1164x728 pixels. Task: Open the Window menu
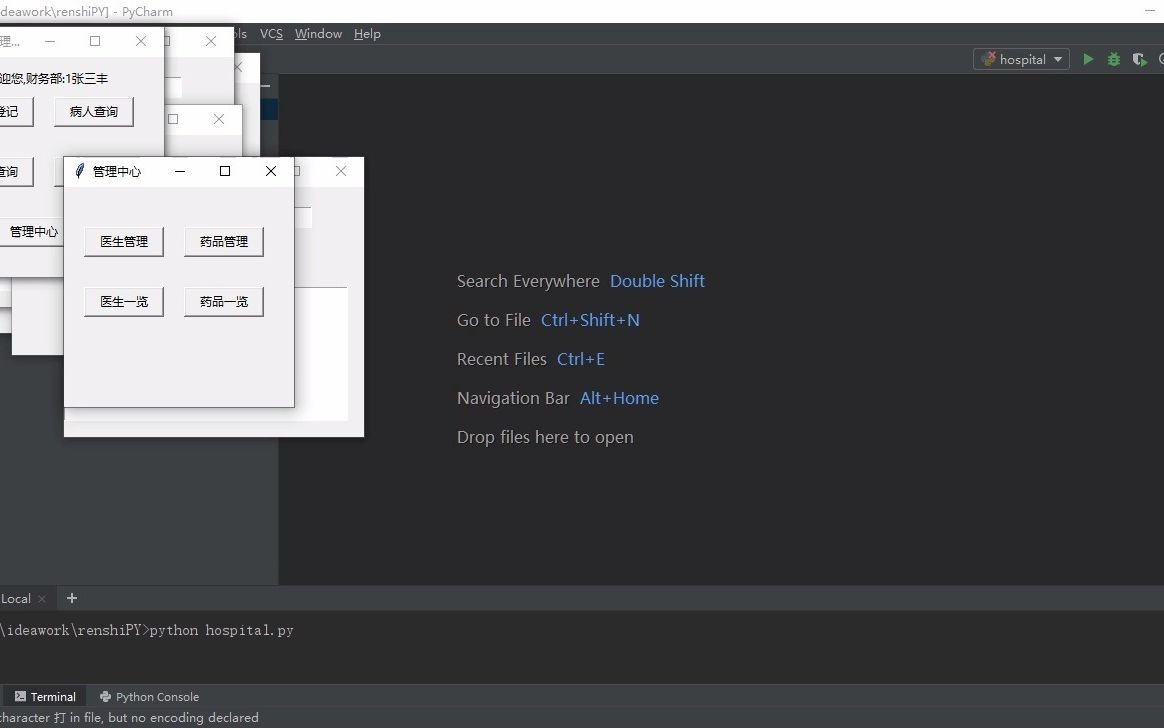tap(317, 33)
